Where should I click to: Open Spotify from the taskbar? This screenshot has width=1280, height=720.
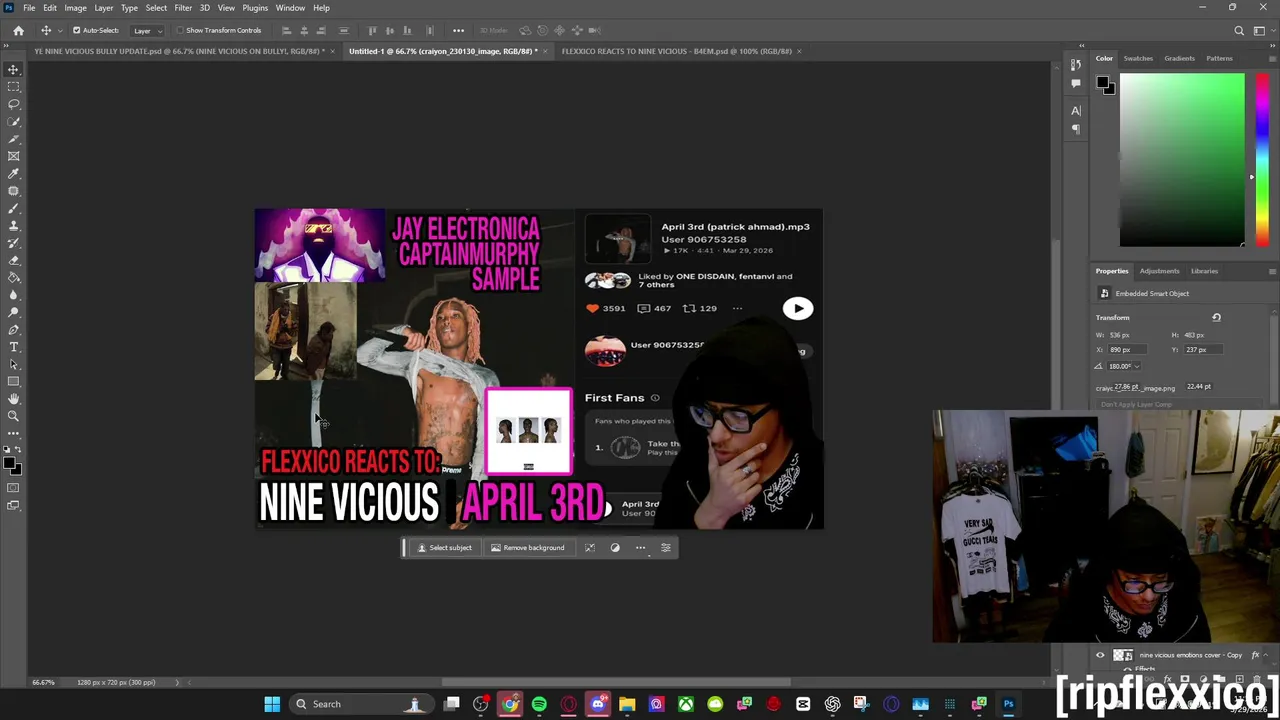click(x=539, y=704)
